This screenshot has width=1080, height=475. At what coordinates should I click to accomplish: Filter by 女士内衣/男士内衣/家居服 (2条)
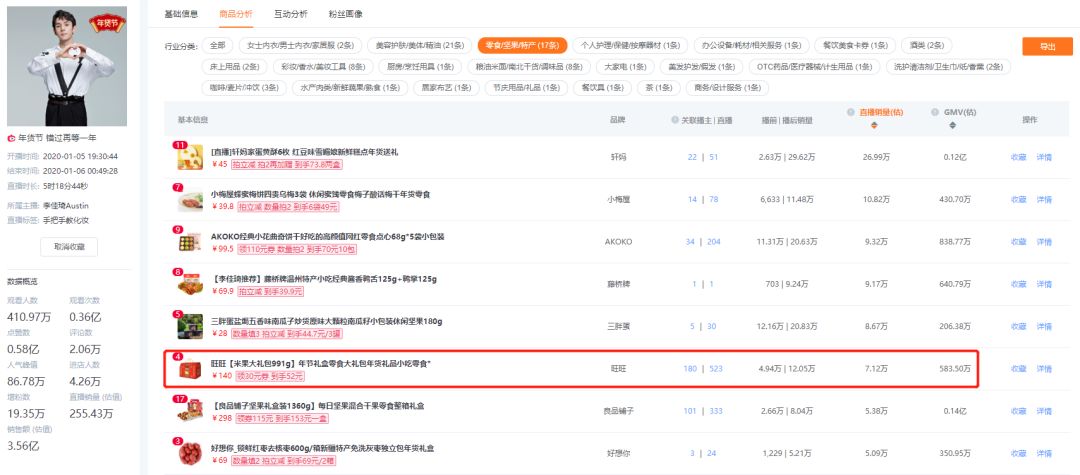point(300,46)
